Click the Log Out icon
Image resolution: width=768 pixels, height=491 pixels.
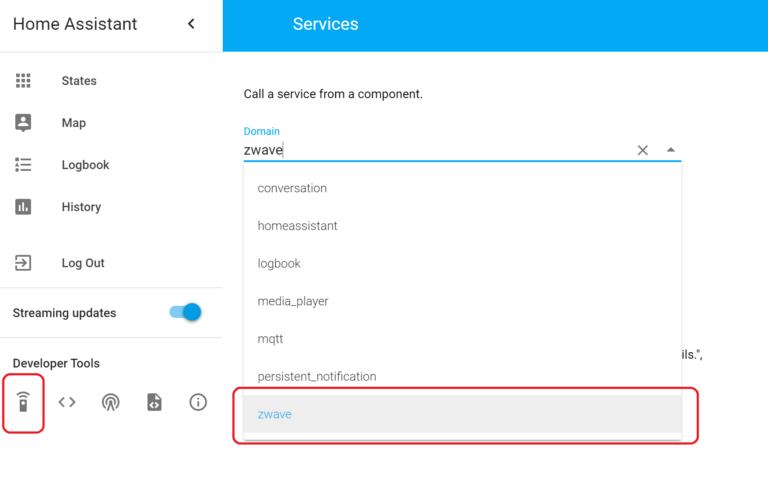tap(24, 263)
